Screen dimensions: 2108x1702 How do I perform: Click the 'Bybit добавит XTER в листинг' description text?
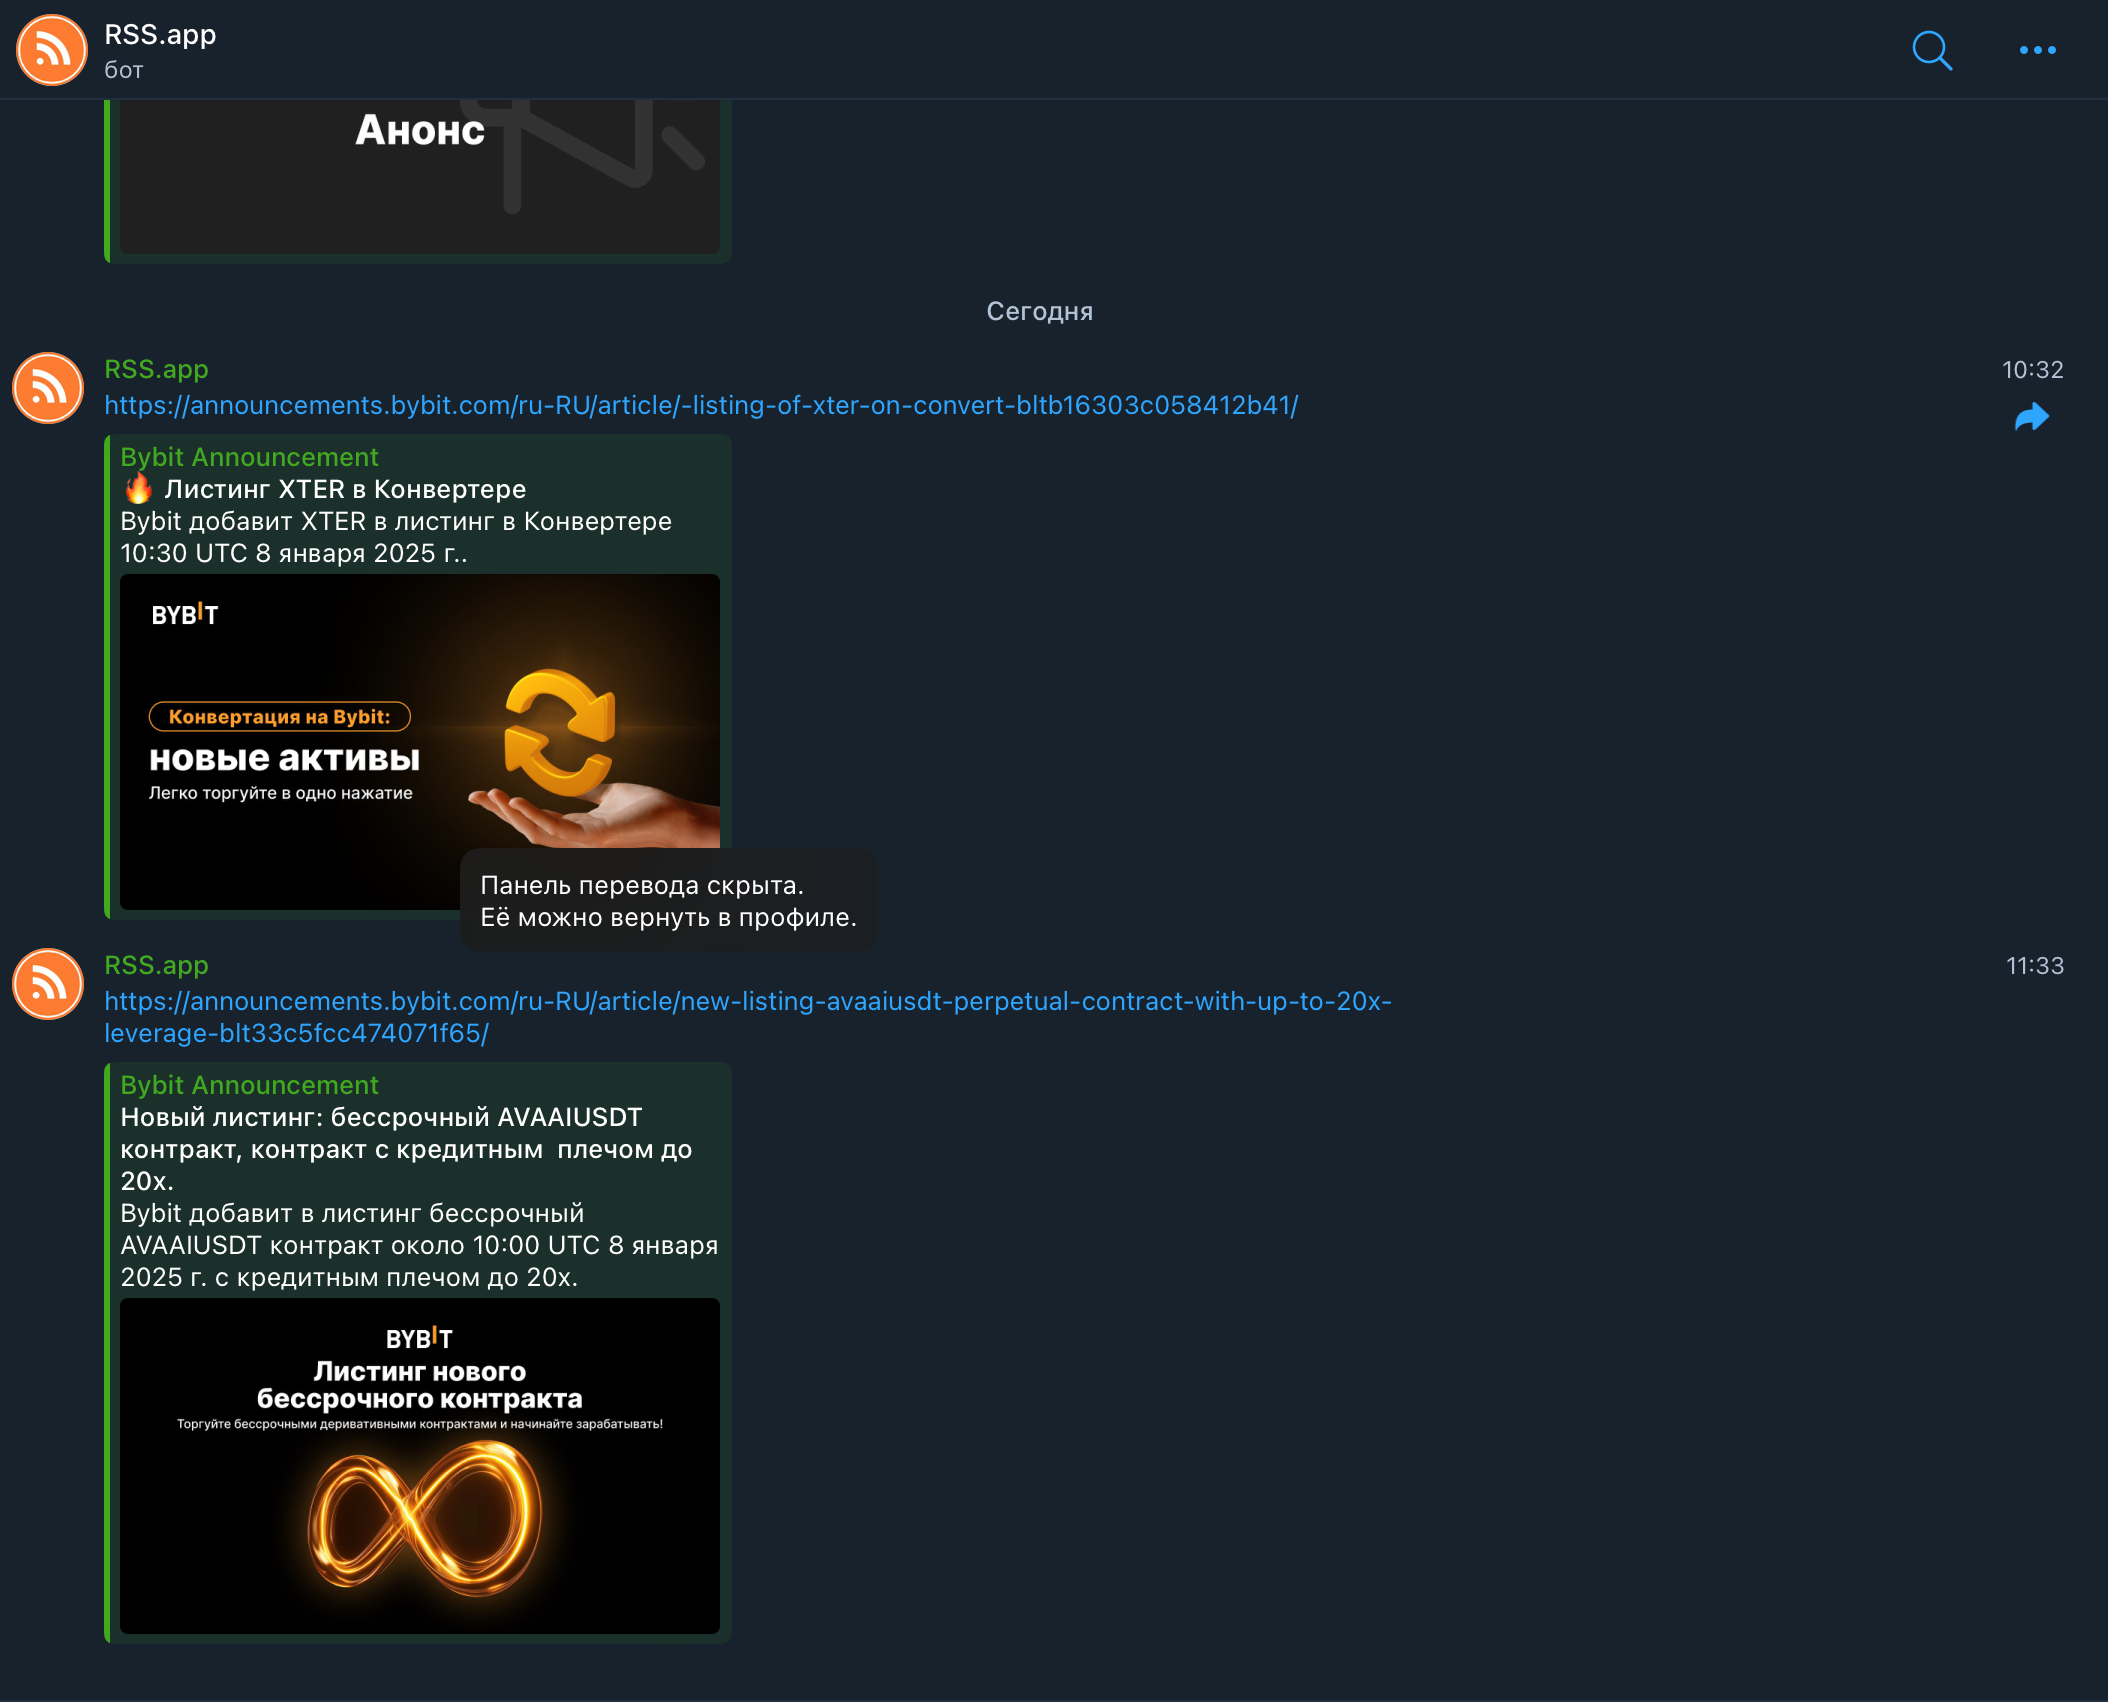396,537
